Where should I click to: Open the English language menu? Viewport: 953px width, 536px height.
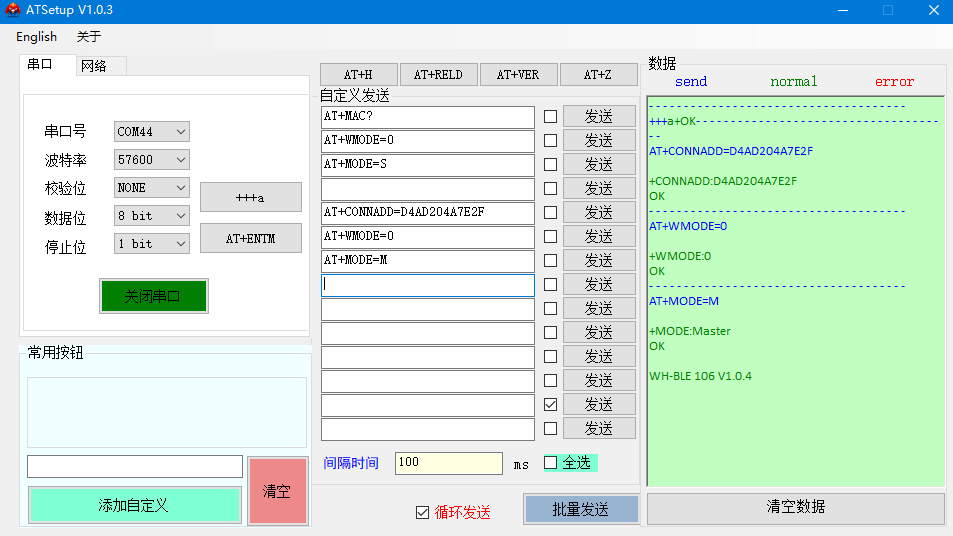(37, 37)
